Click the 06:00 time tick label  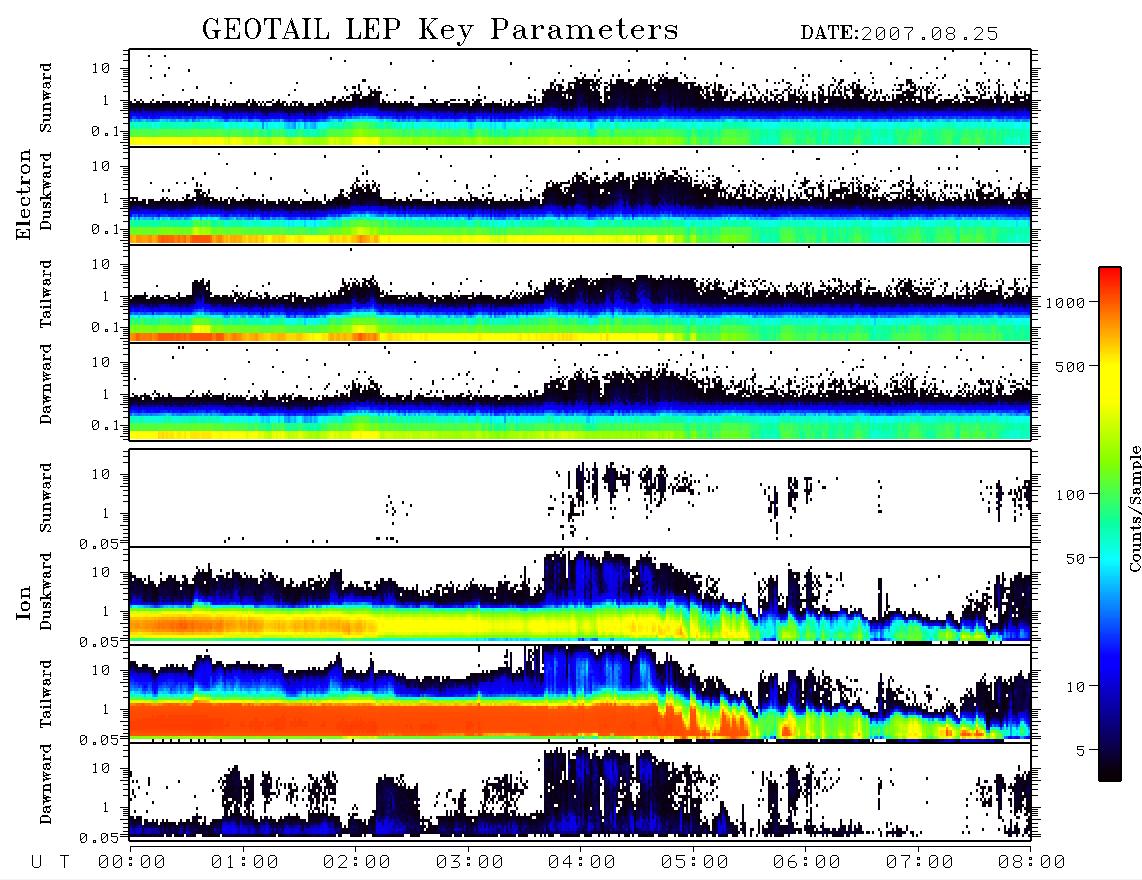click(x=807, y=862)
